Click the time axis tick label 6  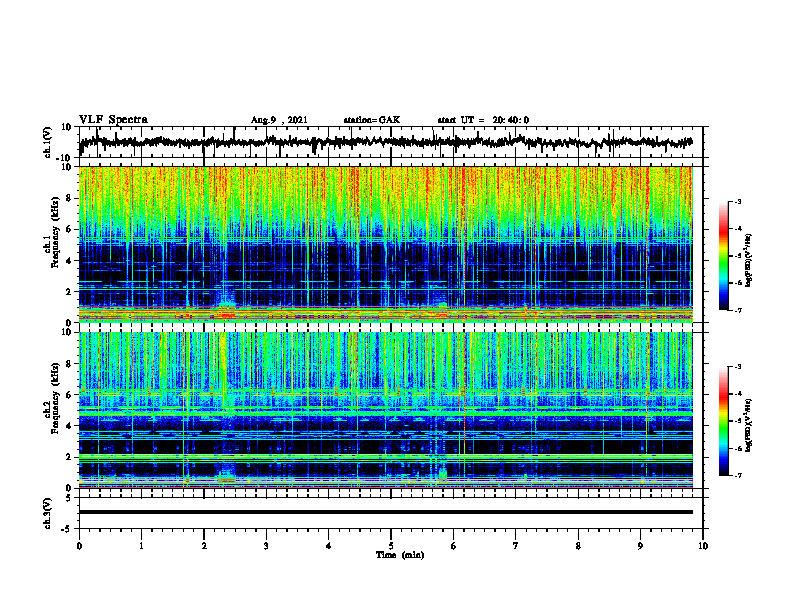point(454,546)
